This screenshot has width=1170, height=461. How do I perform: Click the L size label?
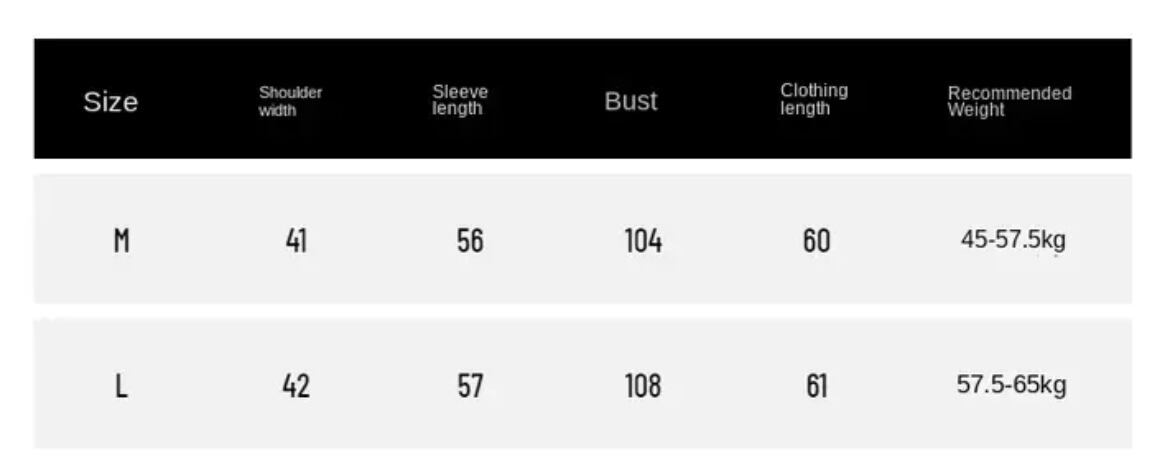coord(121,386)
